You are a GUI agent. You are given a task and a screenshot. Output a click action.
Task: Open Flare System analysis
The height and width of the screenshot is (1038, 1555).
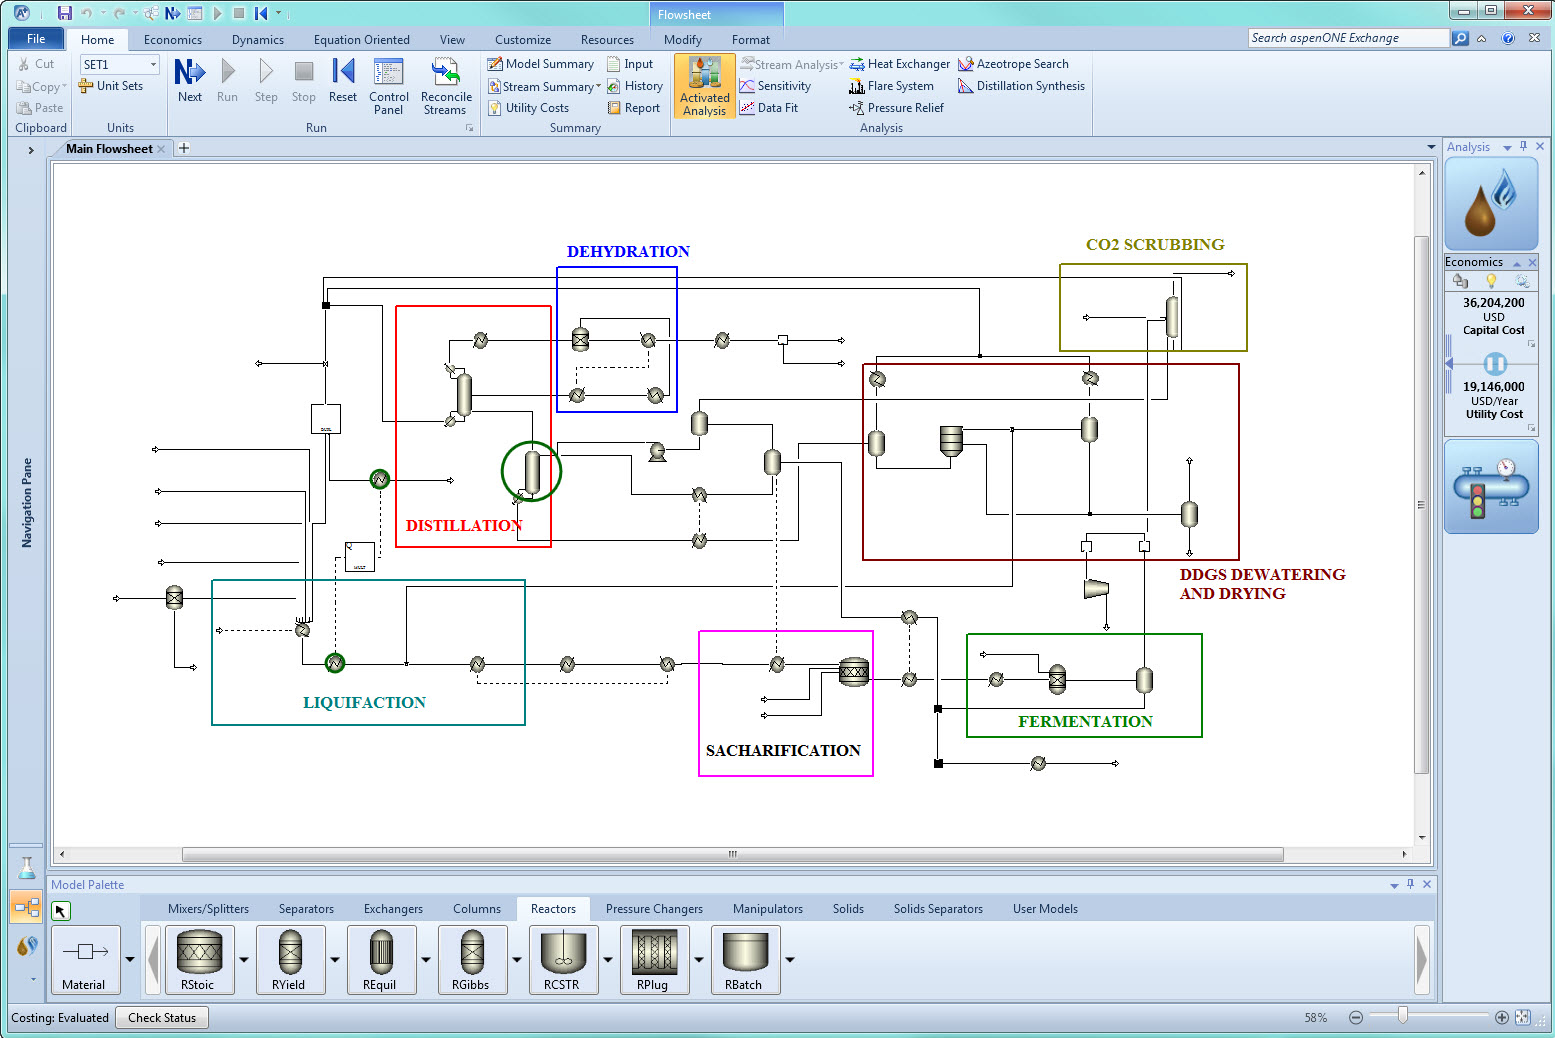pyautogui.click(x=892, y=86)
